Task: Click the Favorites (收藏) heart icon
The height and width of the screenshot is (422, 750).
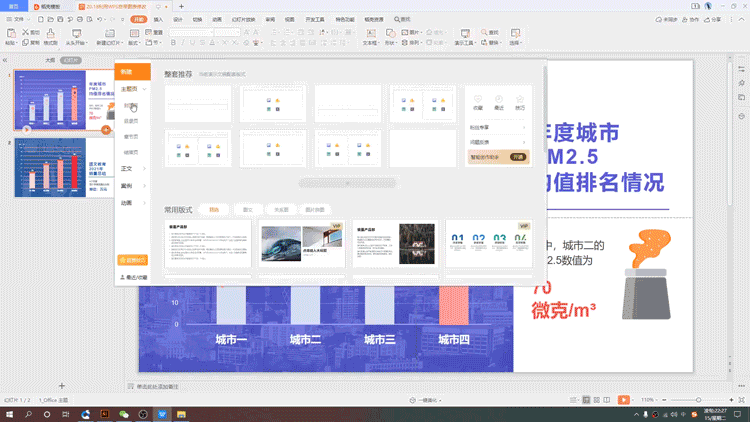Action: click(478, 99)
